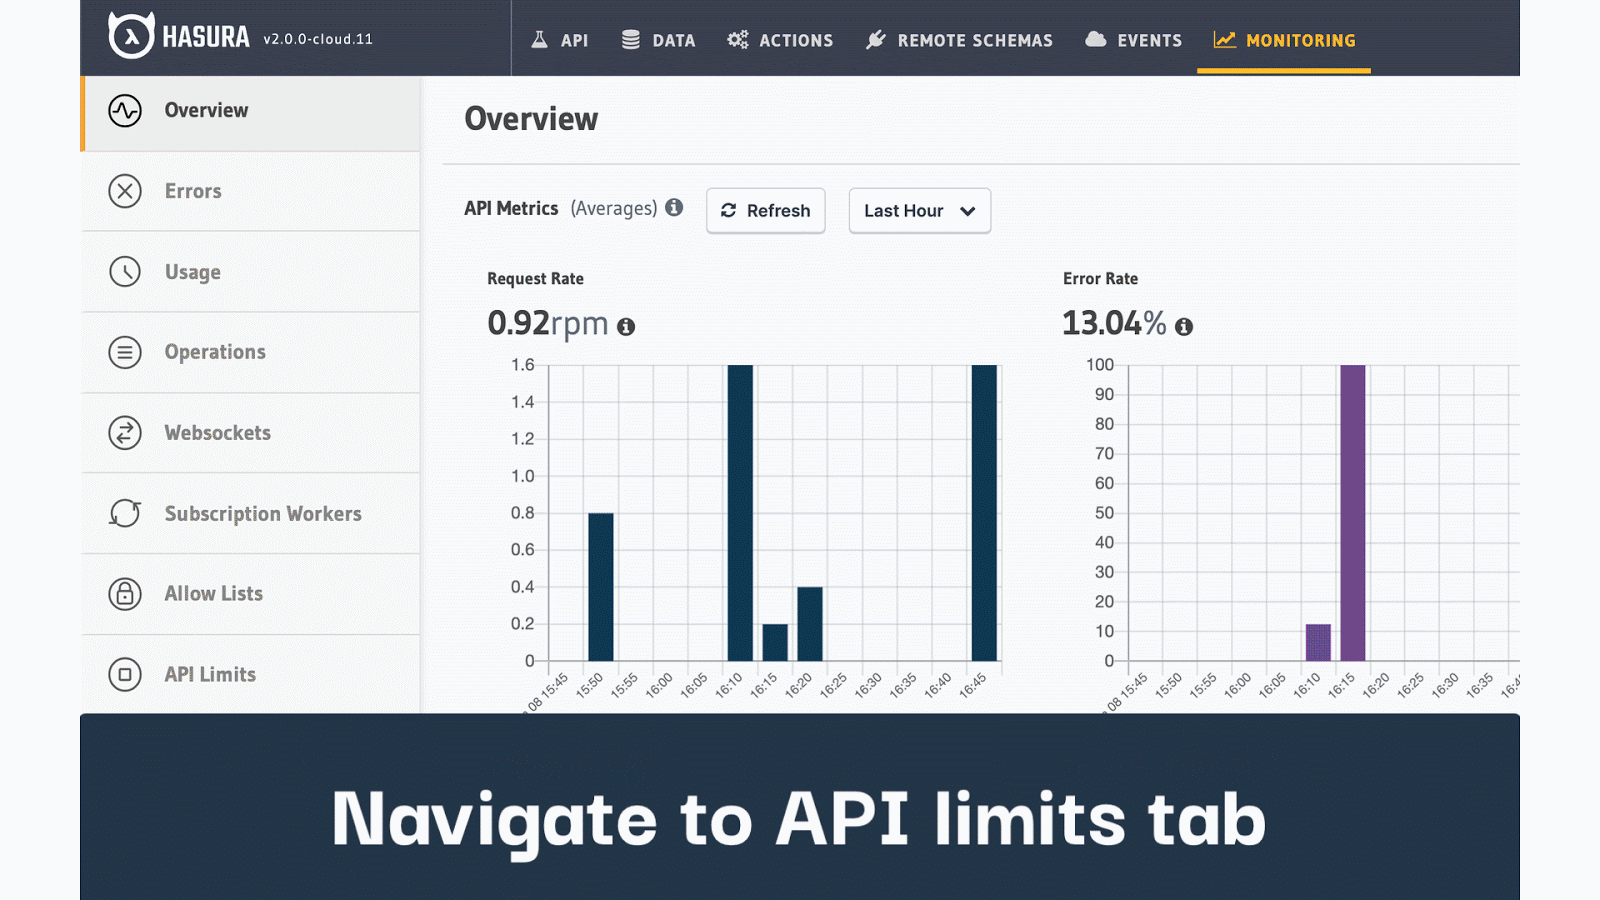Click the v2.0.0-cloud.11 version label

tap(318, 39)
